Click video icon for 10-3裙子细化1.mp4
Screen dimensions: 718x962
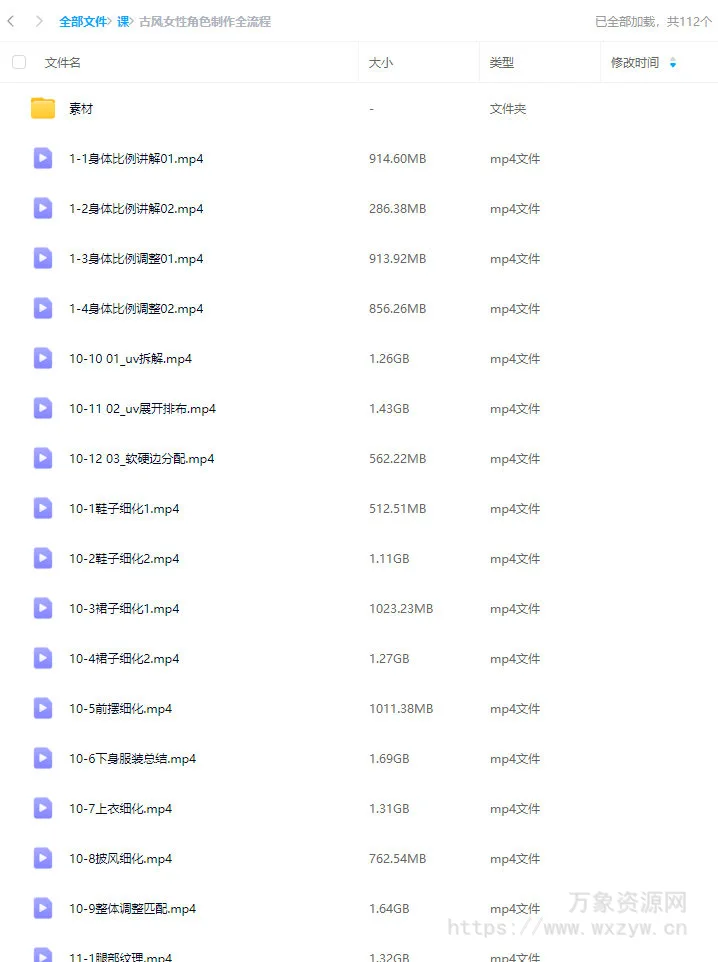[x=43, y=608]
